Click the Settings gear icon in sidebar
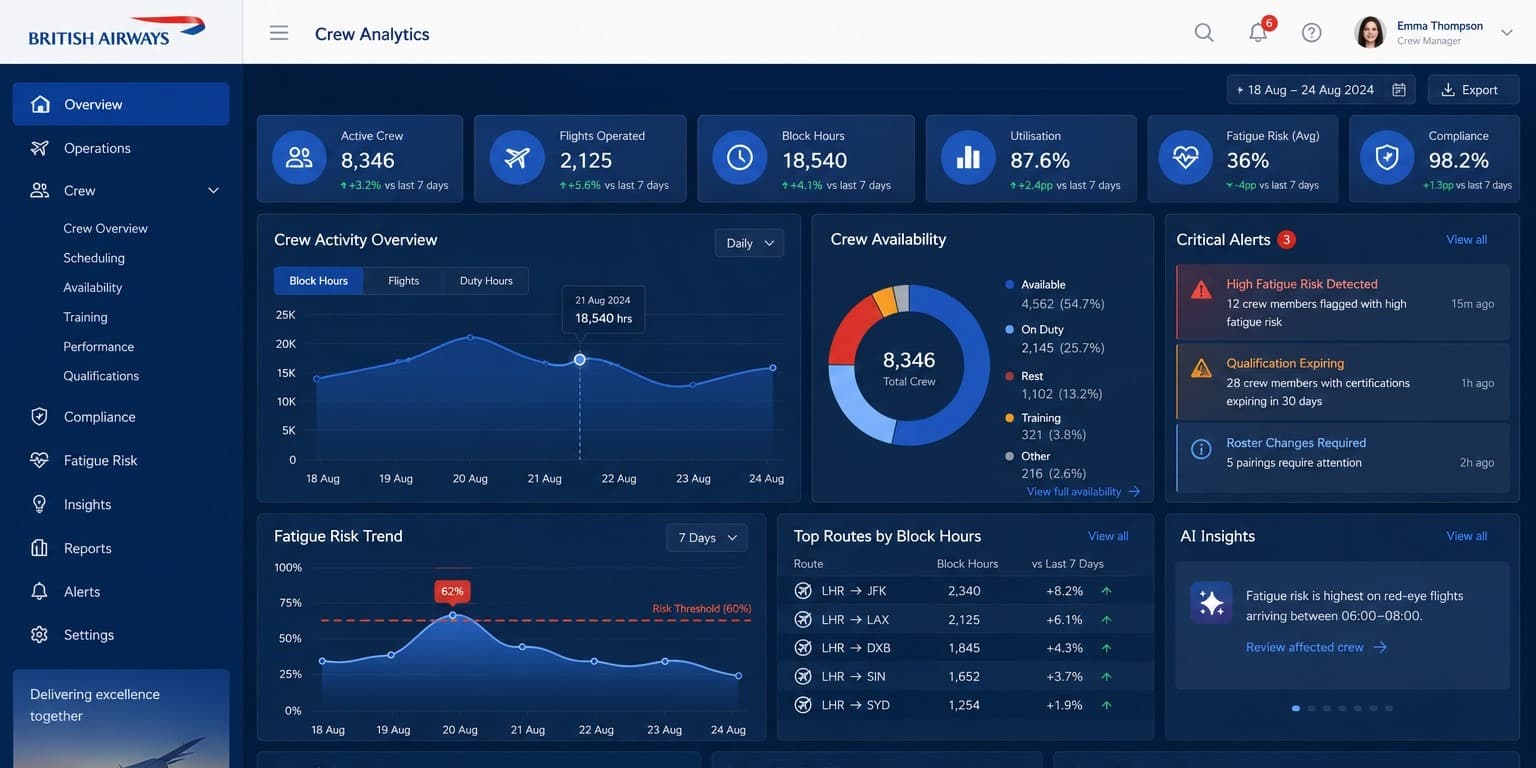Viewport: 1536px width, 768px height. [x=39, y=635]
